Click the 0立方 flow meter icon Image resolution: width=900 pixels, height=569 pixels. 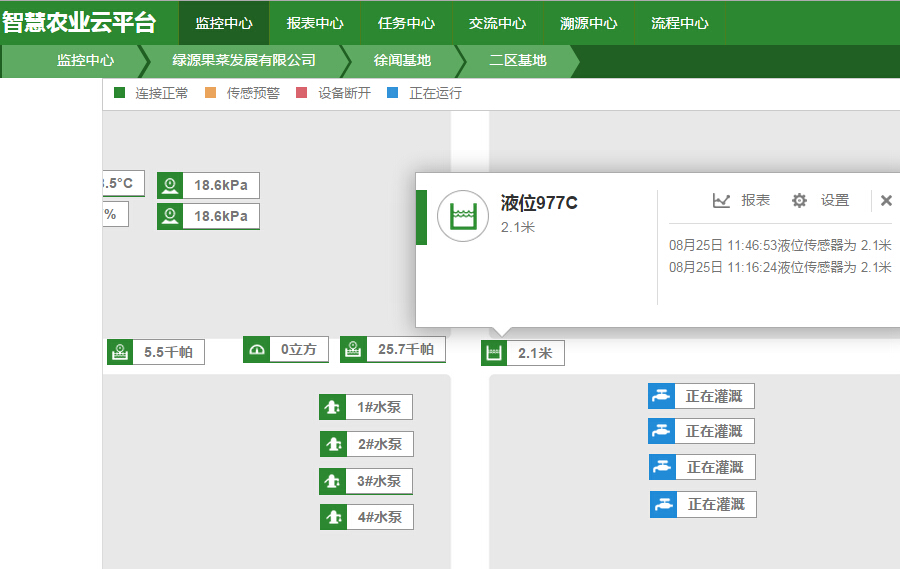point(257,350)
